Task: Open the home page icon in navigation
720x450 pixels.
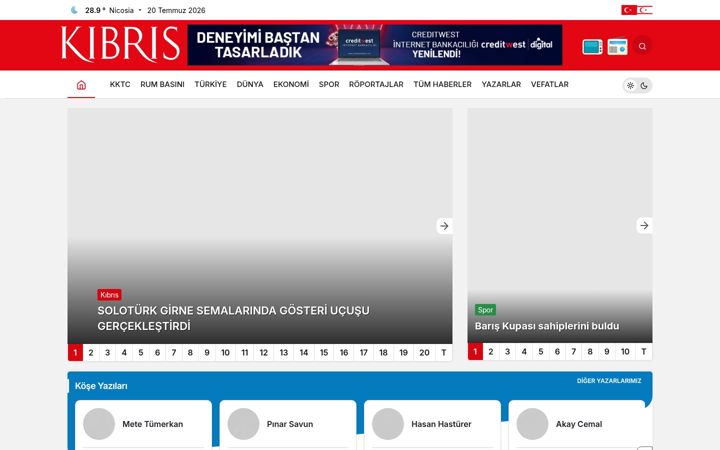Action: [81, 85]
